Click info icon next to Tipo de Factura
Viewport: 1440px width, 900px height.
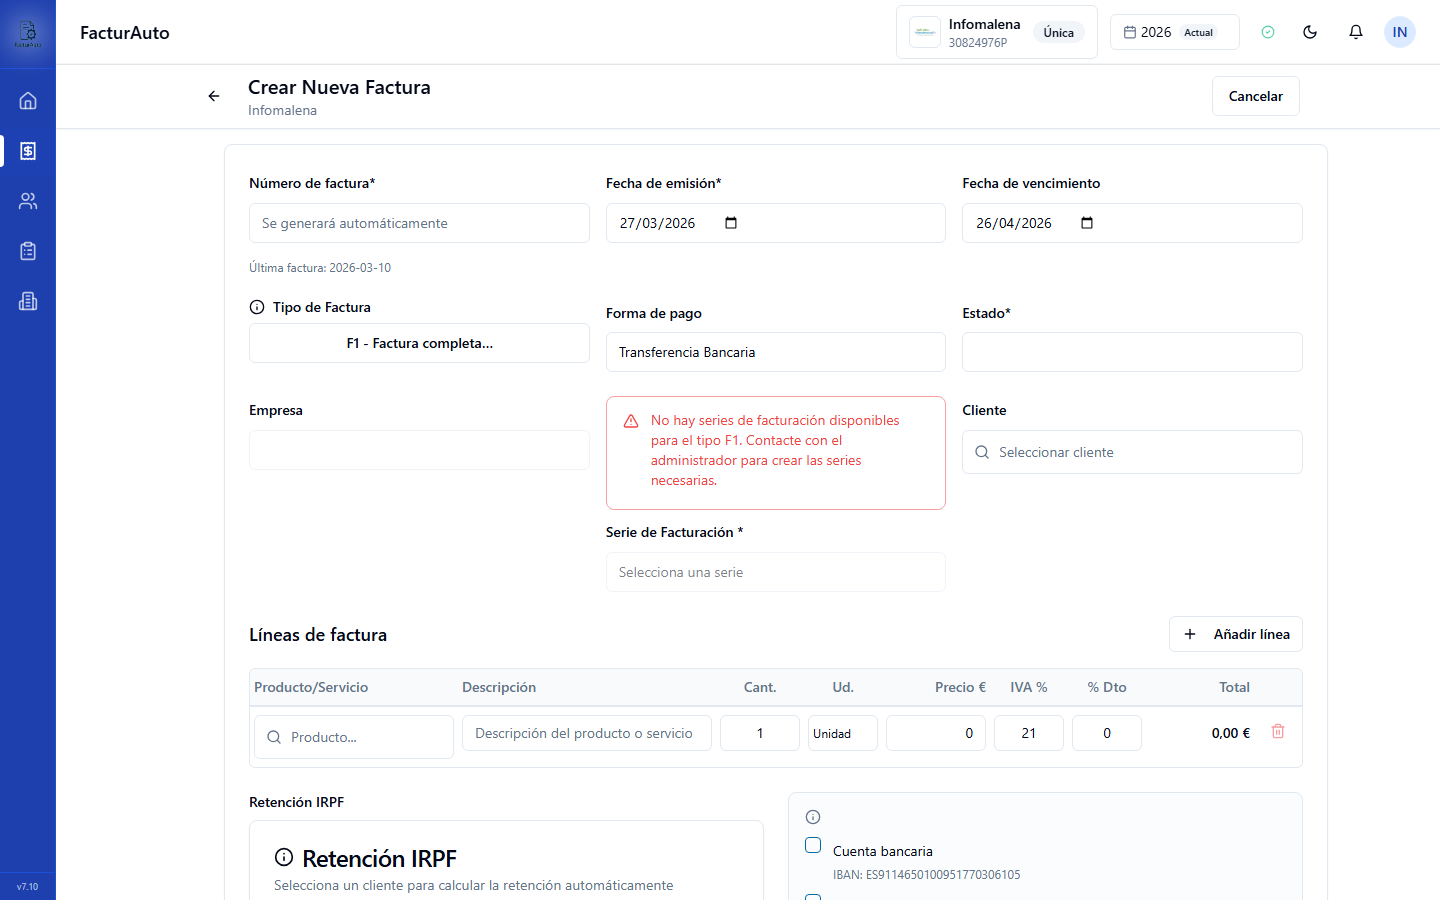257,307
